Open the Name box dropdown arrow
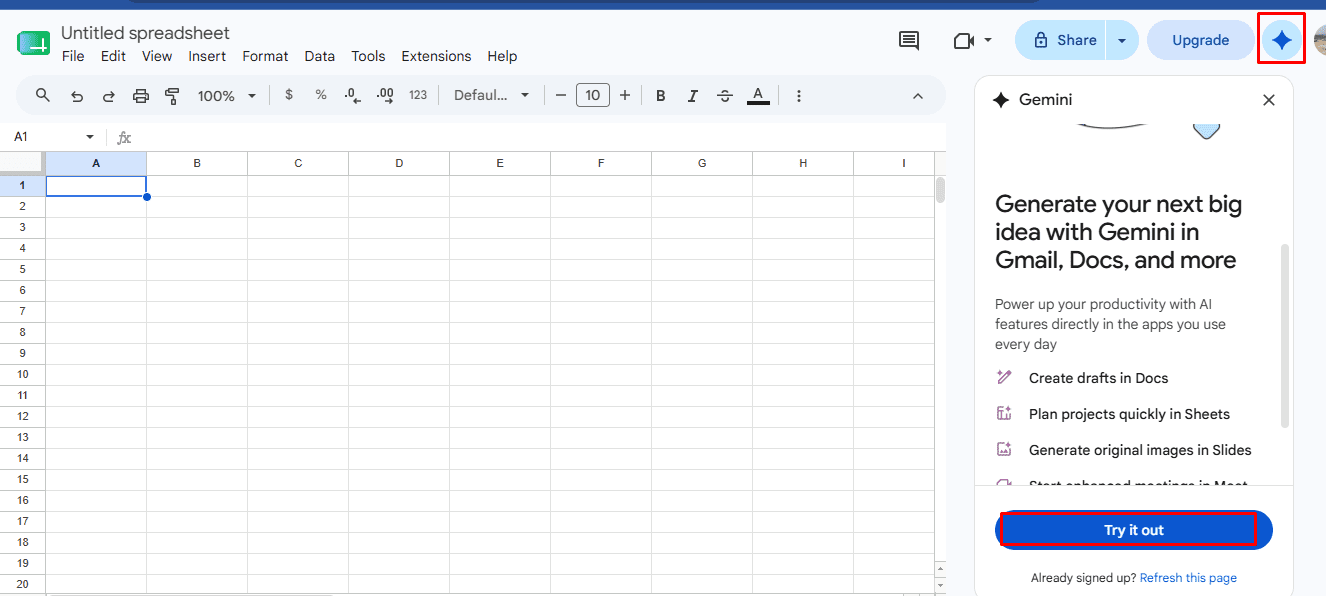Viewport: 1326px width, 596px height. (x=90, y=137)
